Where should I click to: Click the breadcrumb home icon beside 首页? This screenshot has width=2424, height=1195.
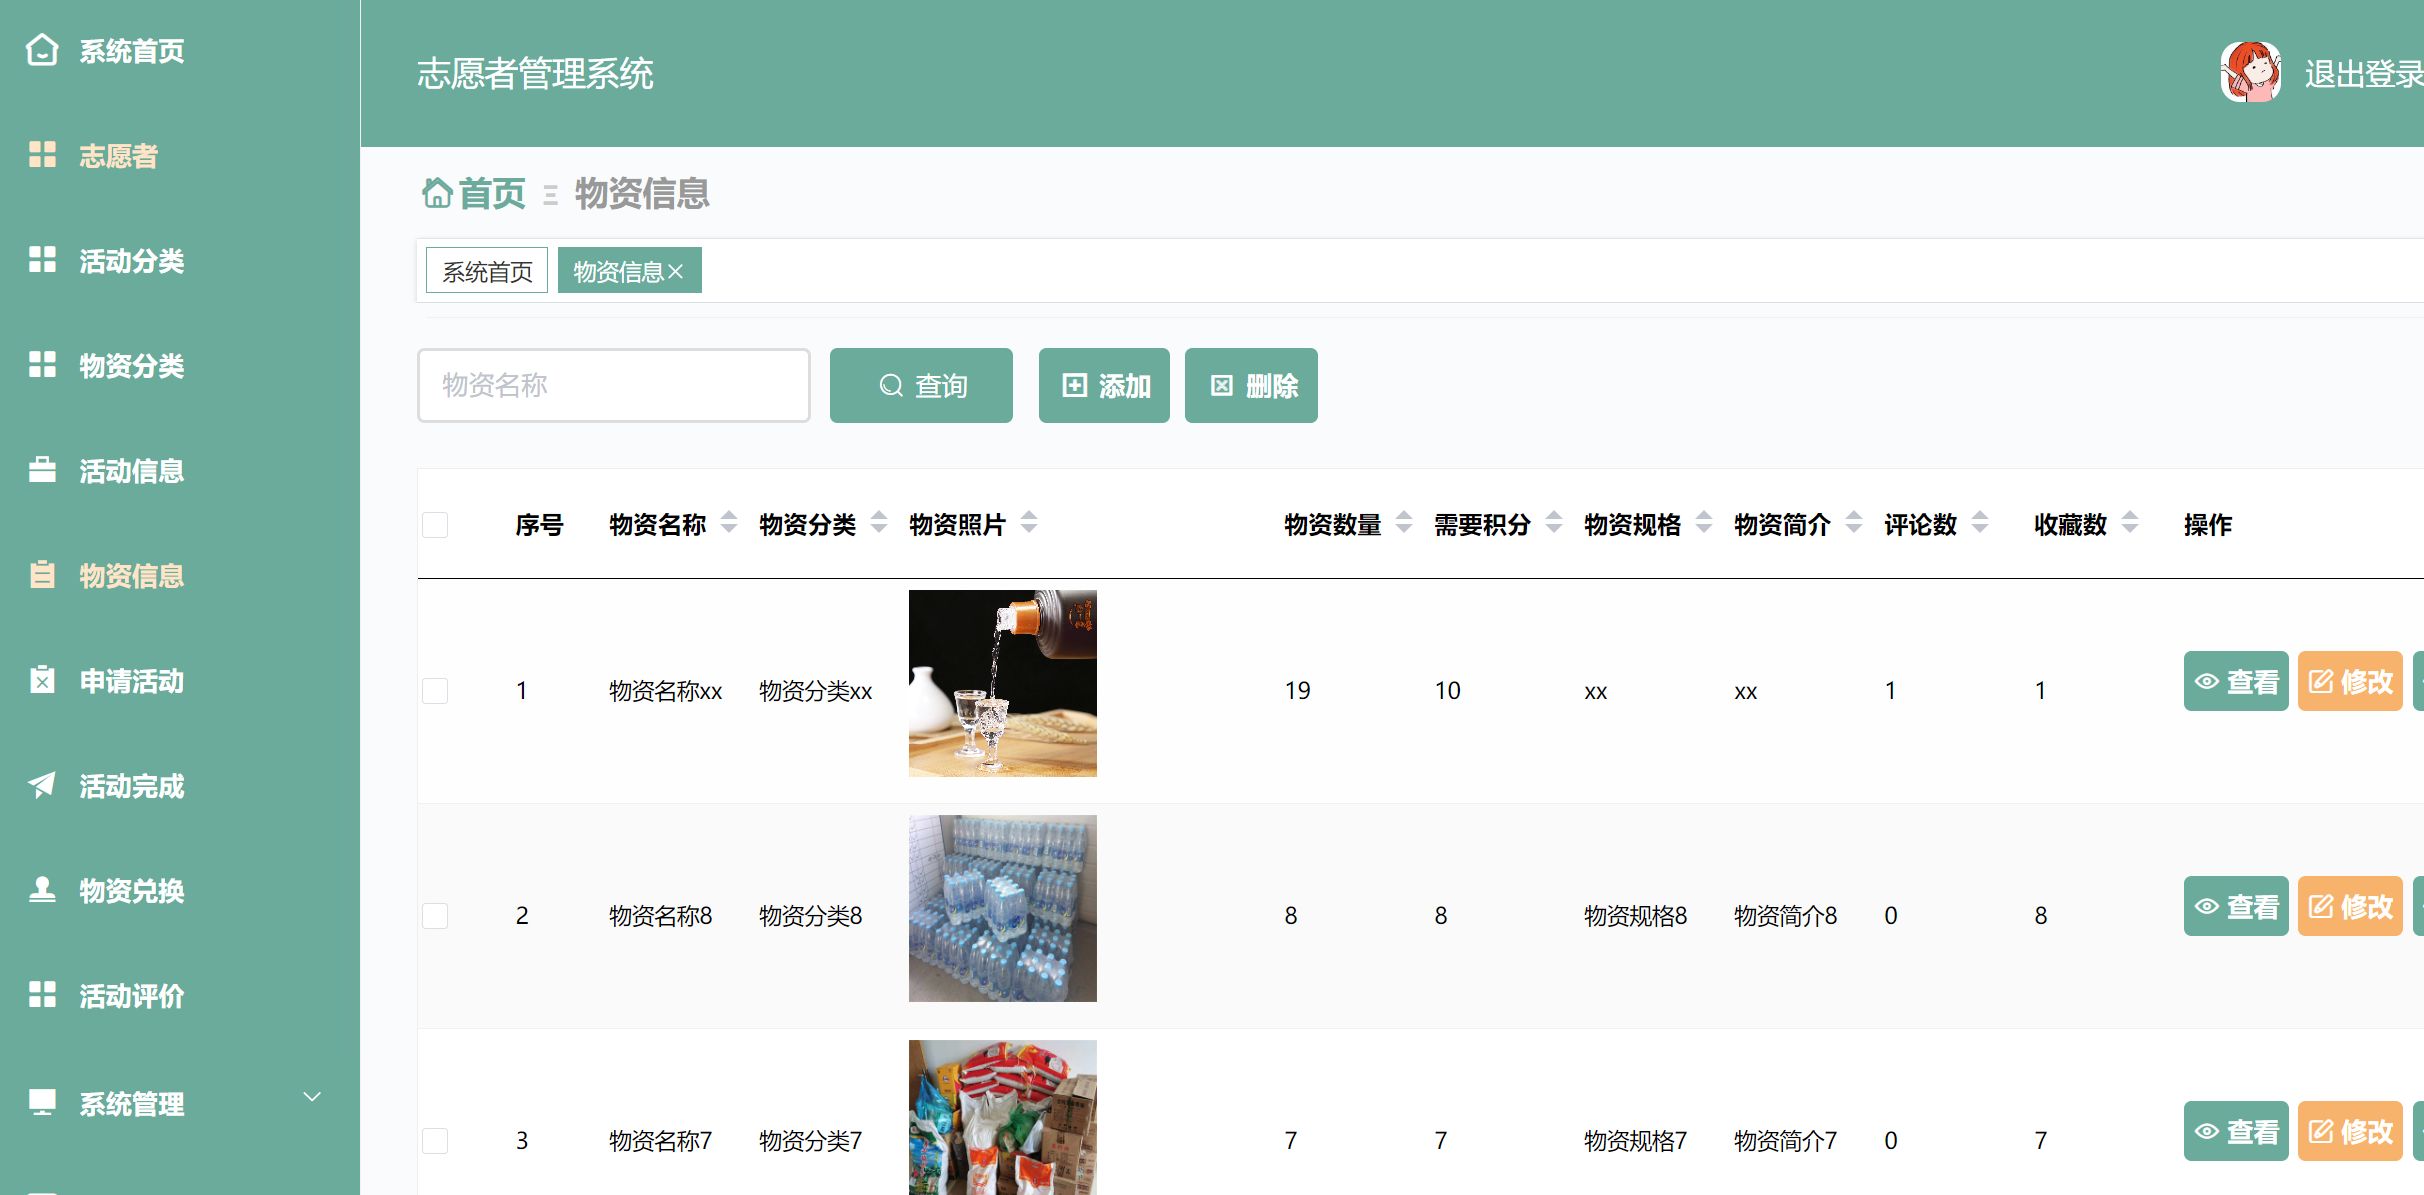[x=436, y=193]
